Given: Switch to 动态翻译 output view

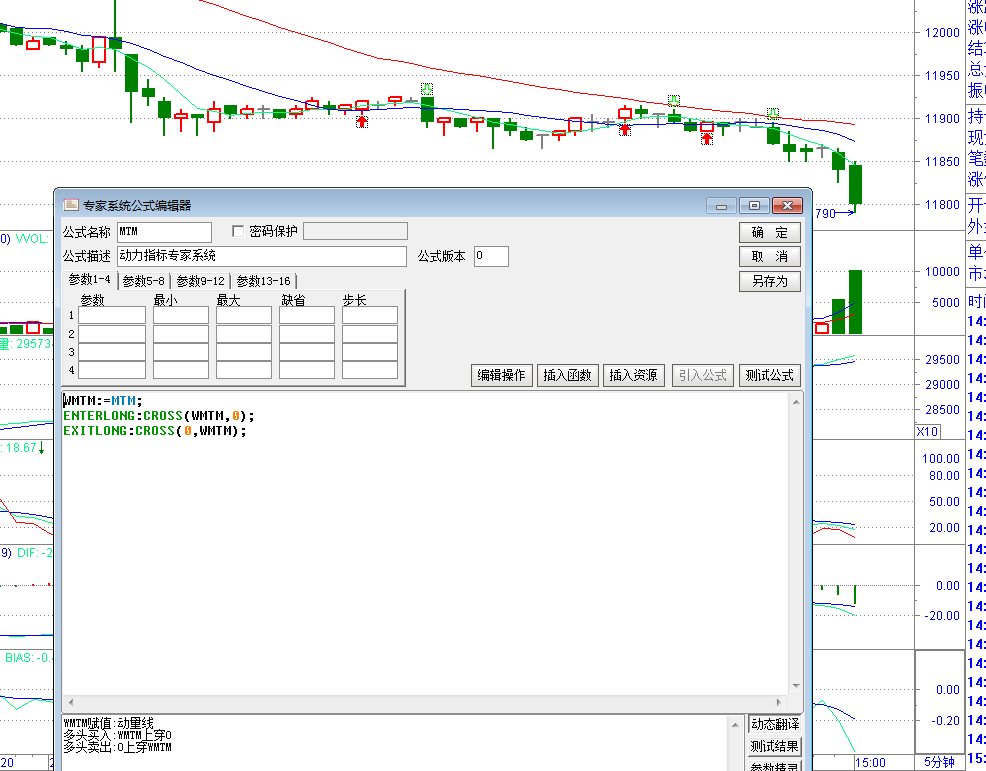Looking at the screenshot, I should 775,724.
